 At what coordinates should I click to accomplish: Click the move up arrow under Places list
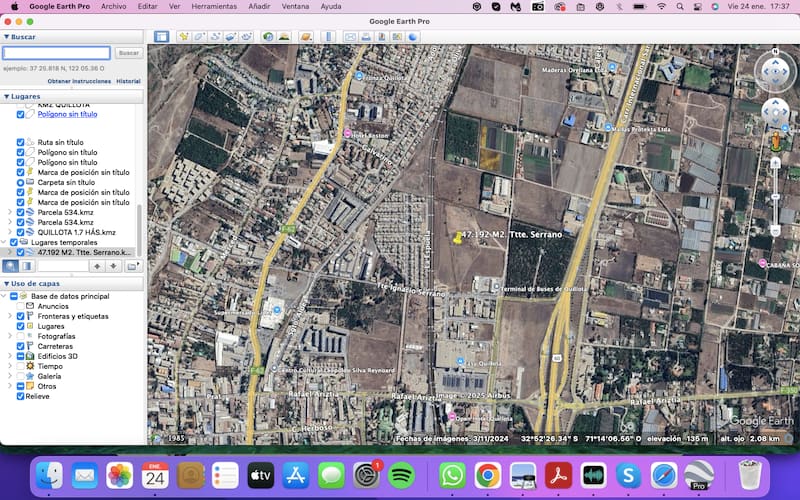point(97,266)
